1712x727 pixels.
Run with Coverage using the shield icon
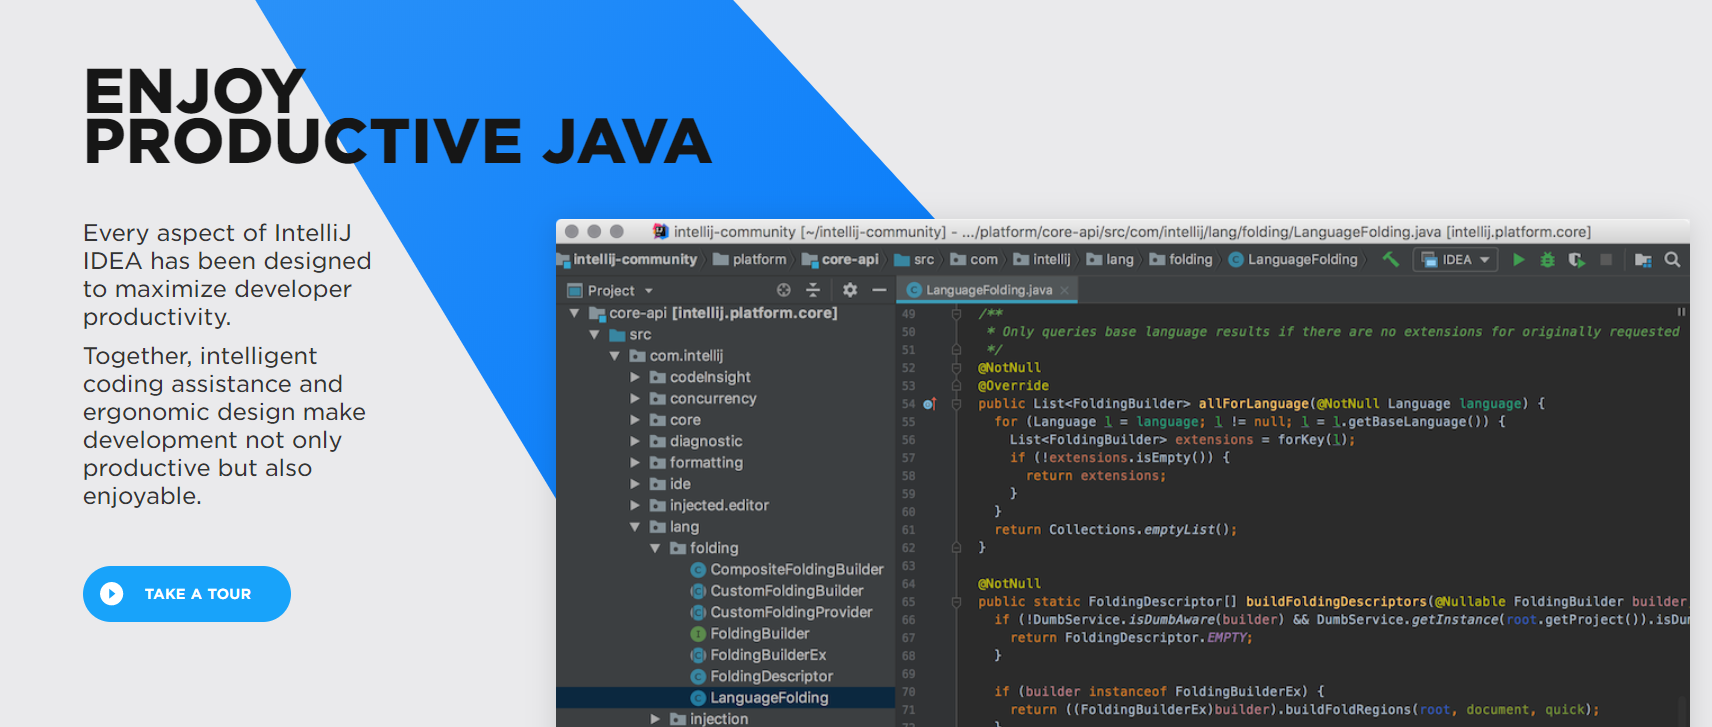coord(1576,260)
